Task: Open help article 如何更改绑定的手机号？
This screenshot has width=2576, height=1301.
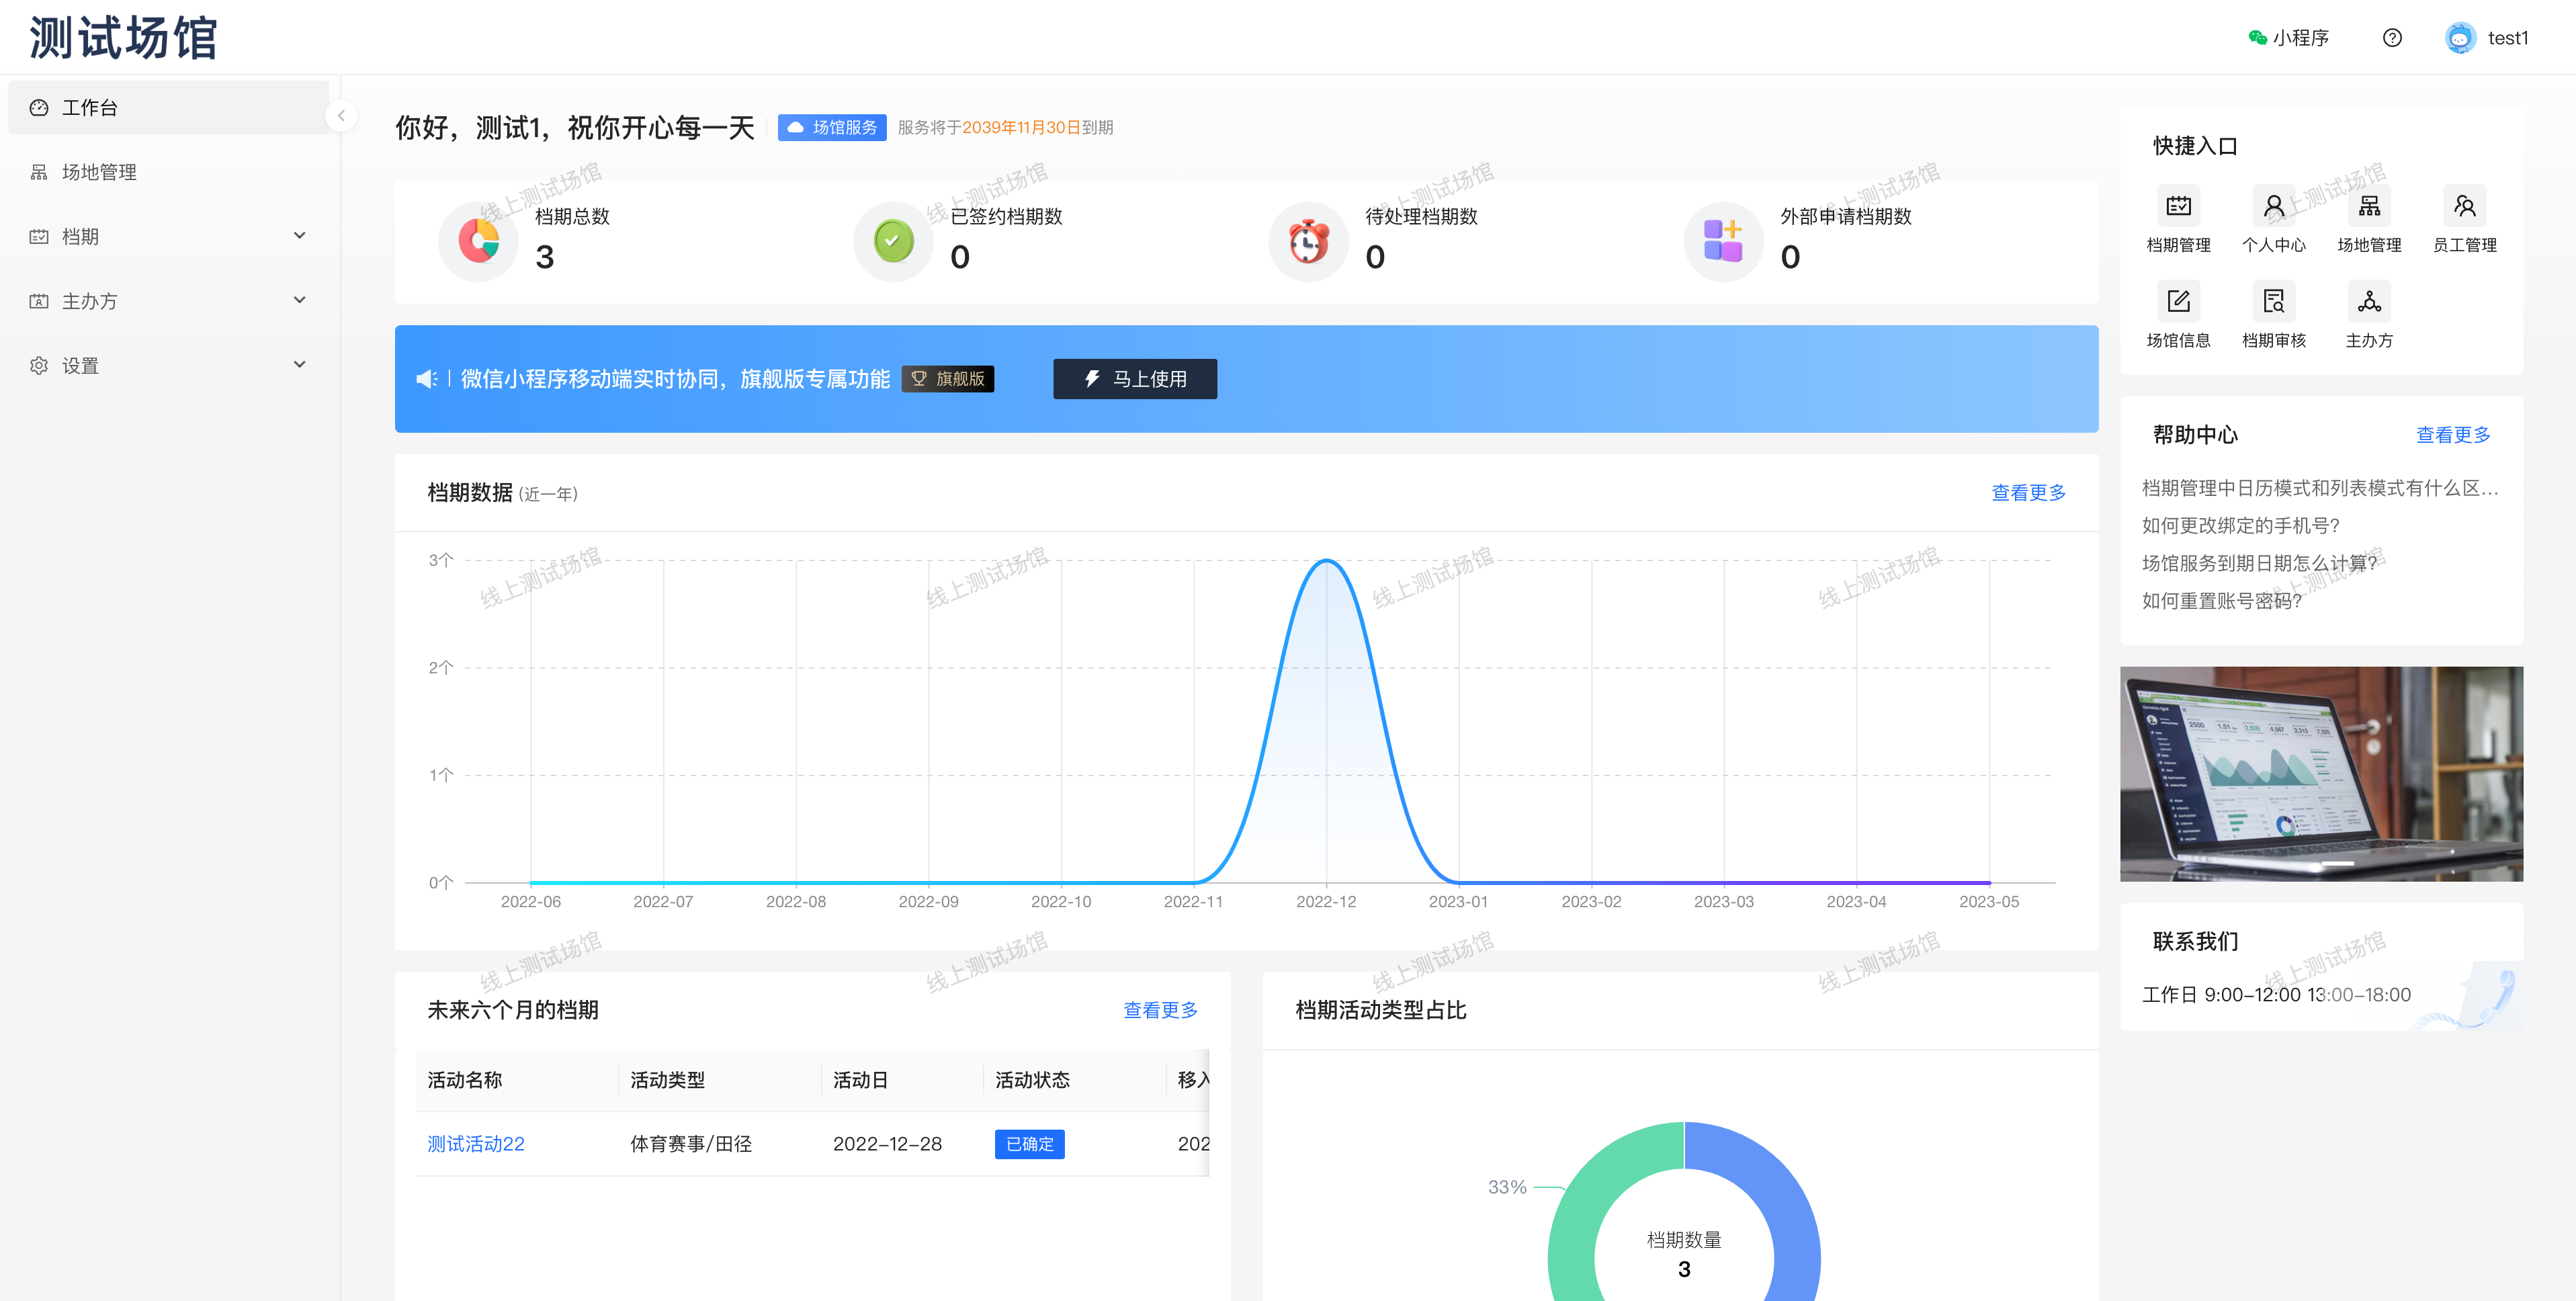Action: (x=2240, y=526)
